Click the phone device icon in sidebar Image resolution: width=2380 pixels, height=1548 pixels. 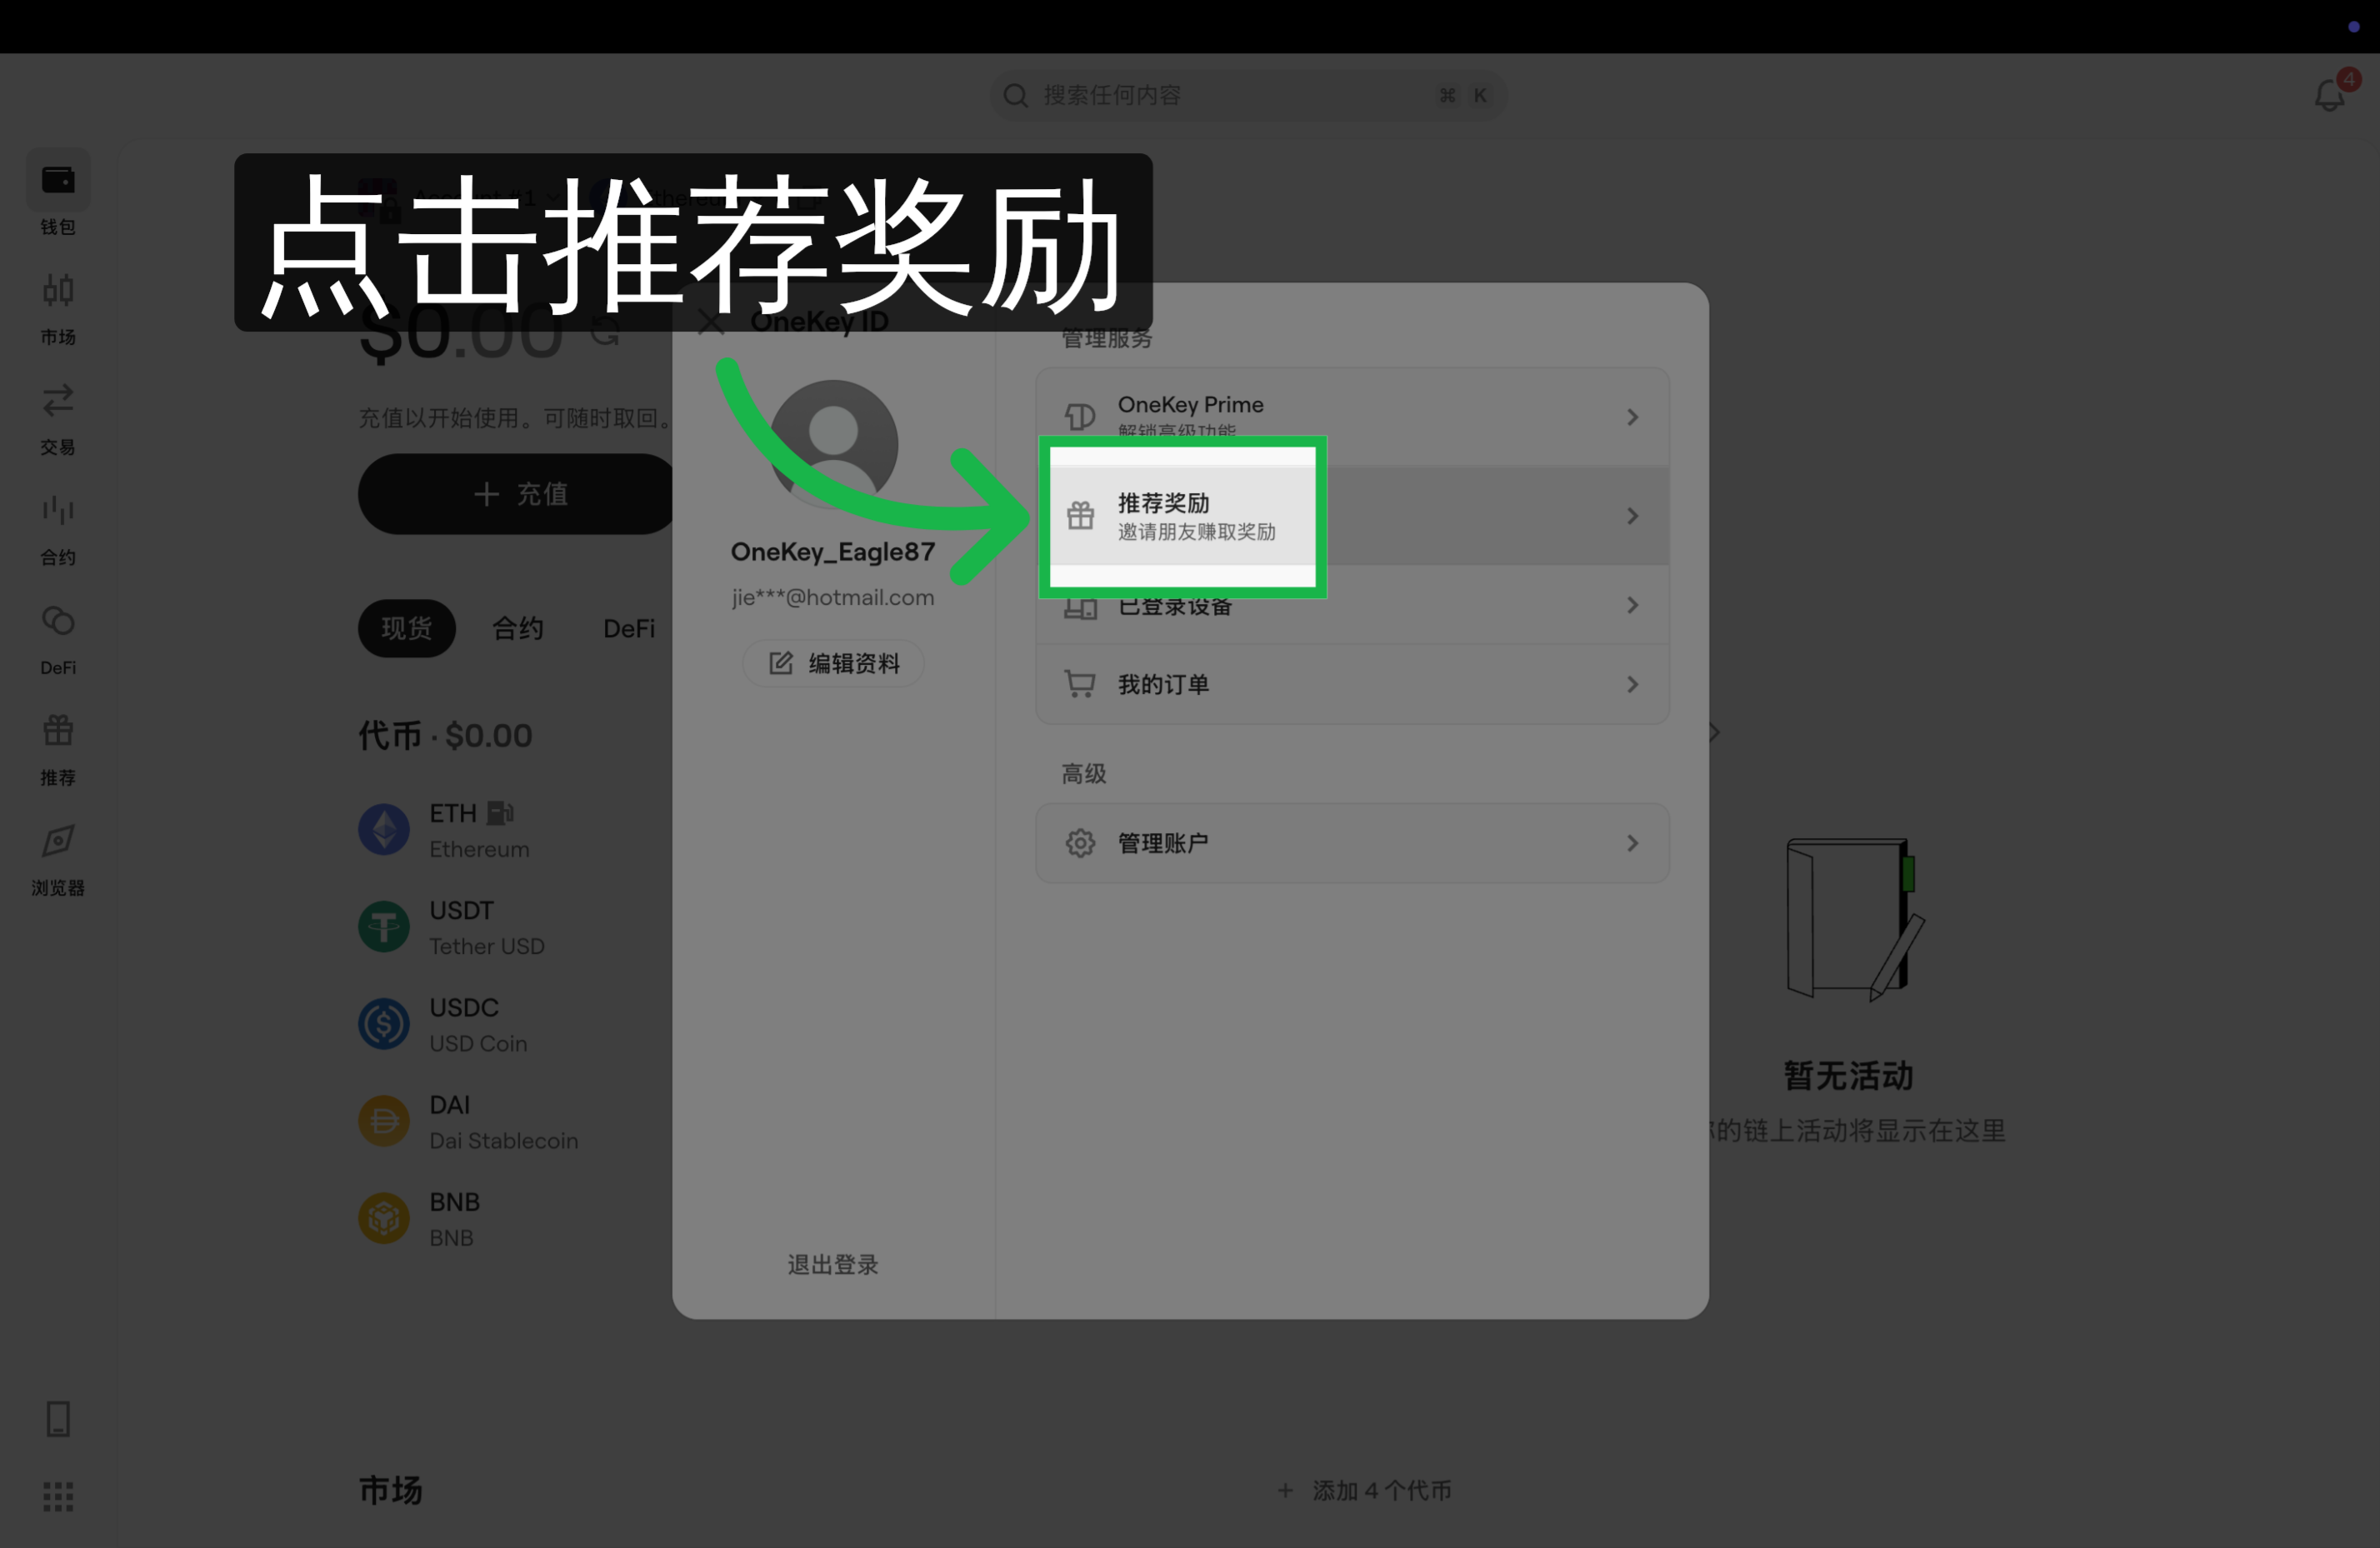[x=58, y=1419]
